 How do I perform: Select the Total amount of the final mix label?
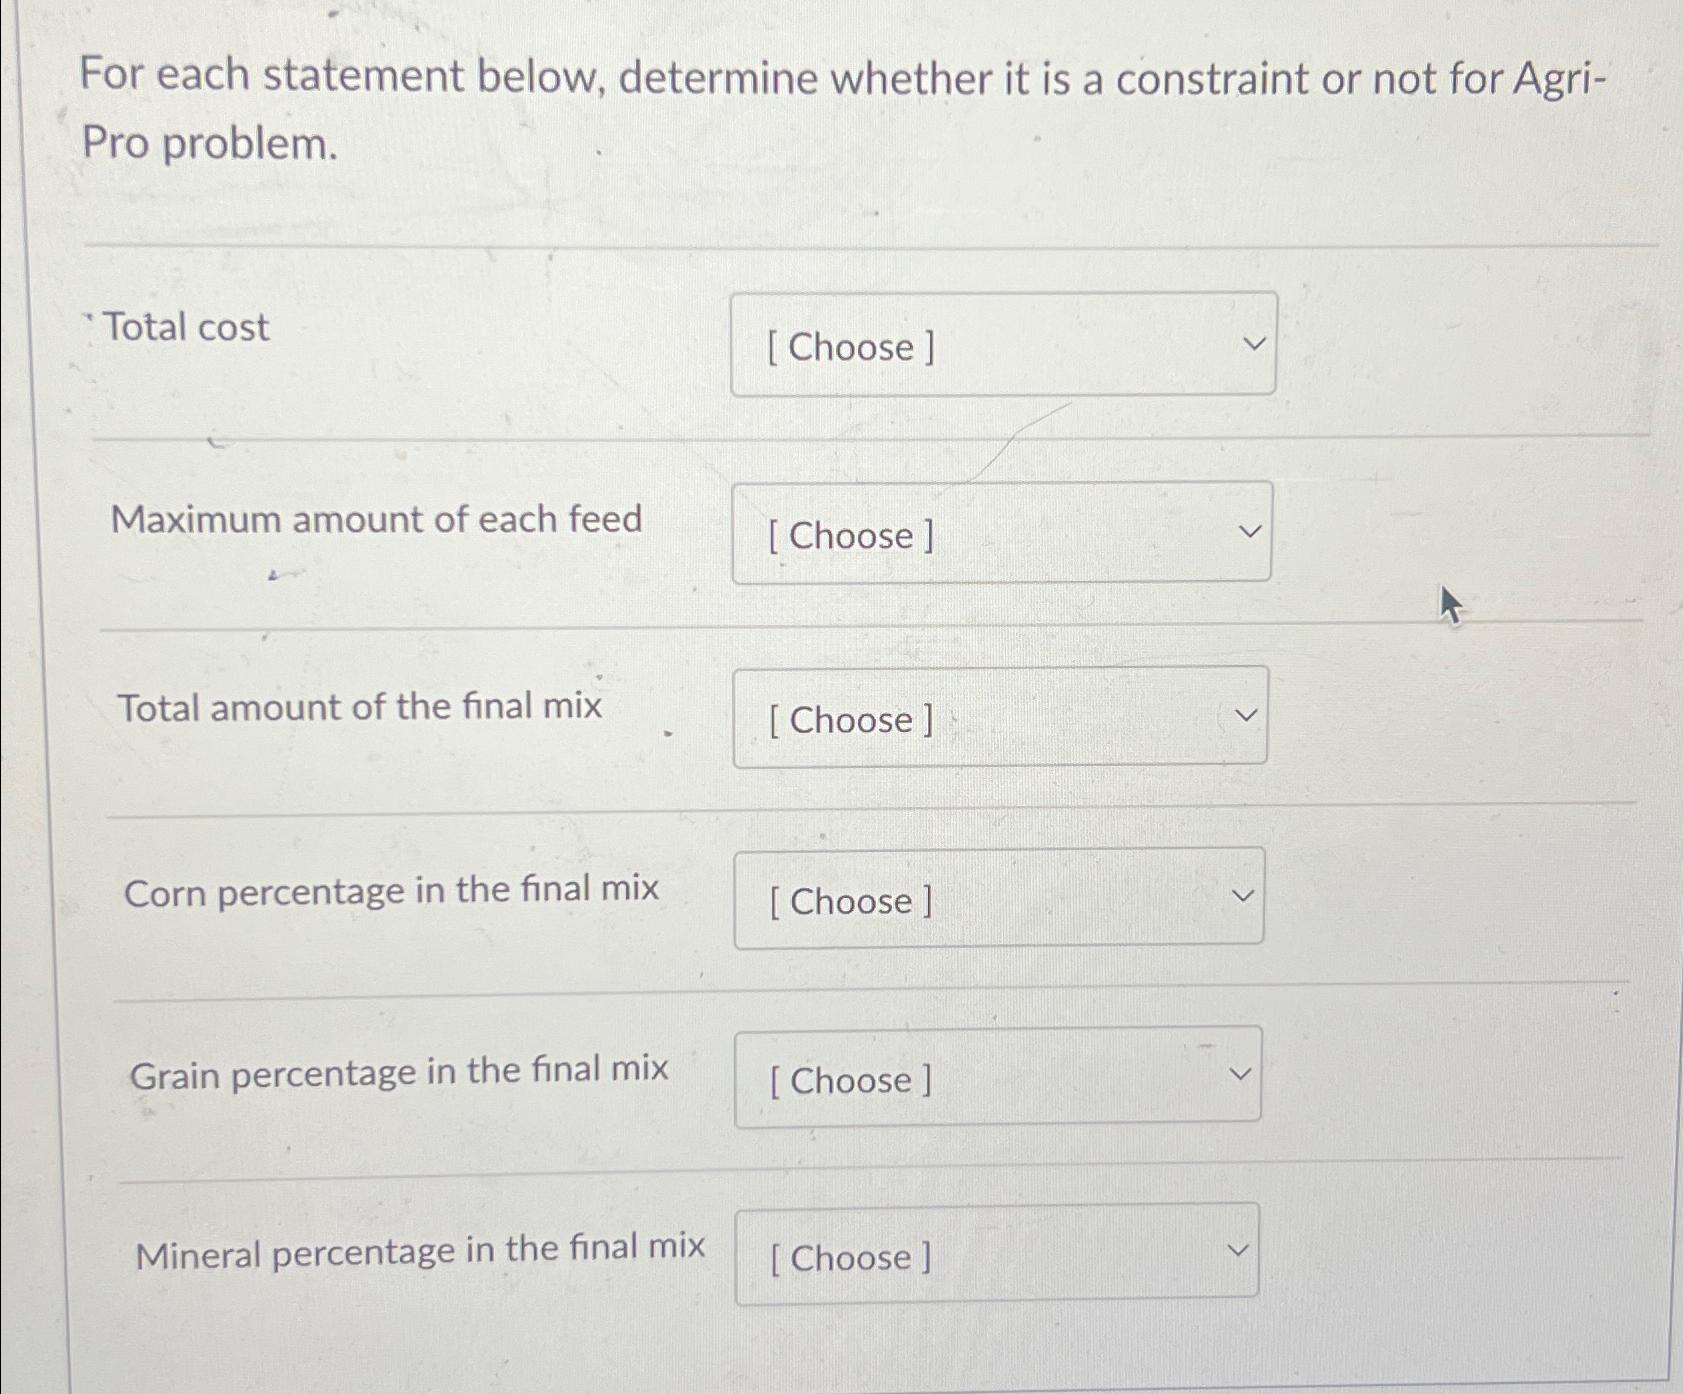[362, 707]
